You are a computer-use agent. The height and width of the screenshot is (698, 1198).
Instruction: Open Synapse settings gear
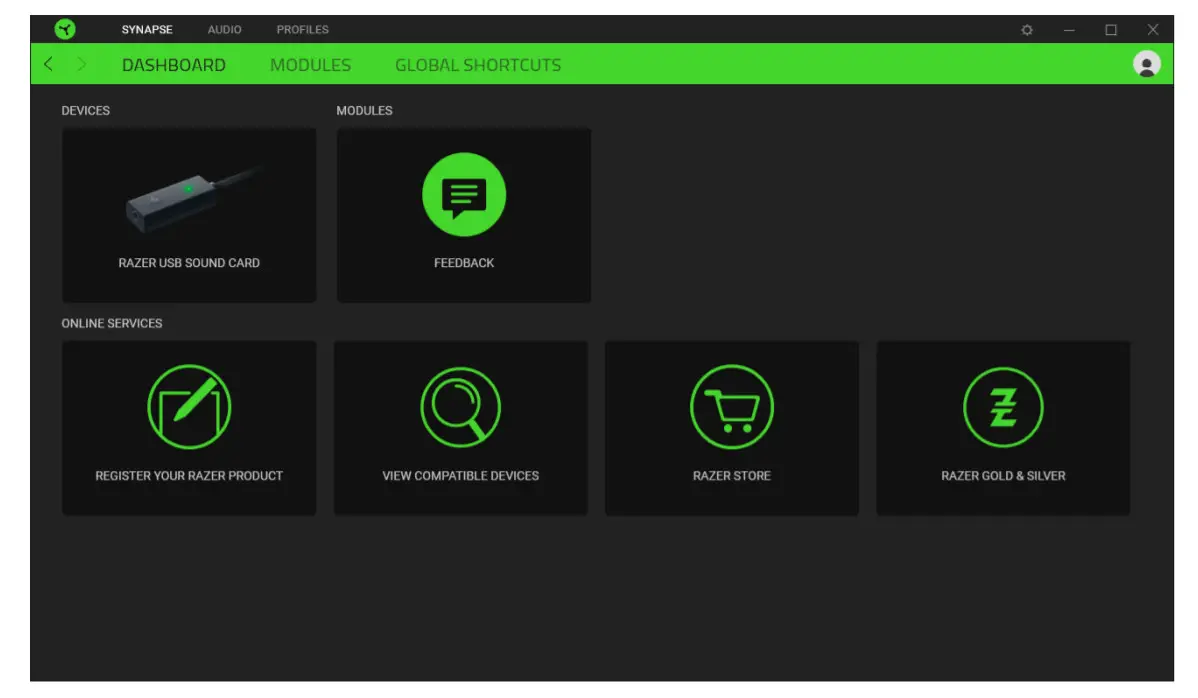(x=1027, y=29)
